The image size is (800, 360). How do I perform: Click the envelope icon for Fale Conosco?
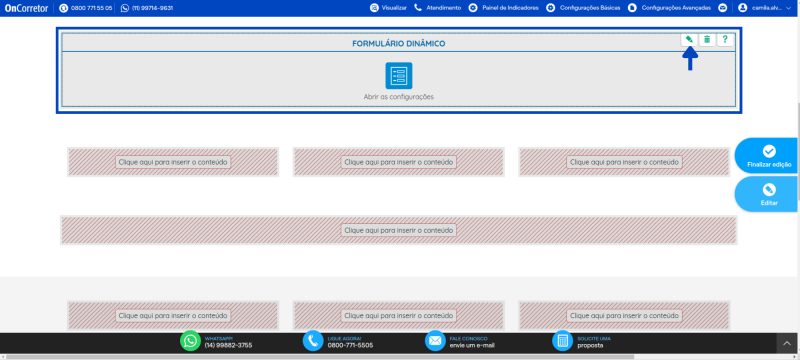pos(435,341)
